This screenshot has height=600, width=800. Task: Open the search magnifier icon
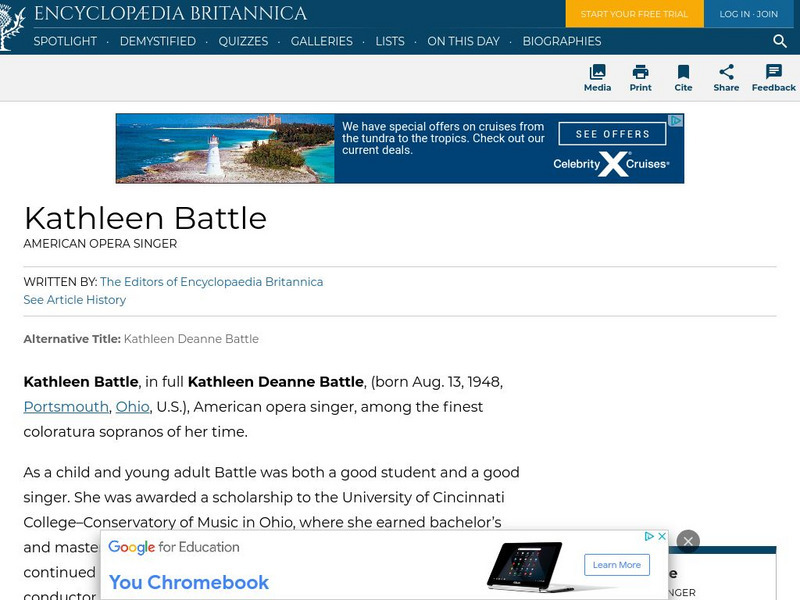[x=780, y=41]
